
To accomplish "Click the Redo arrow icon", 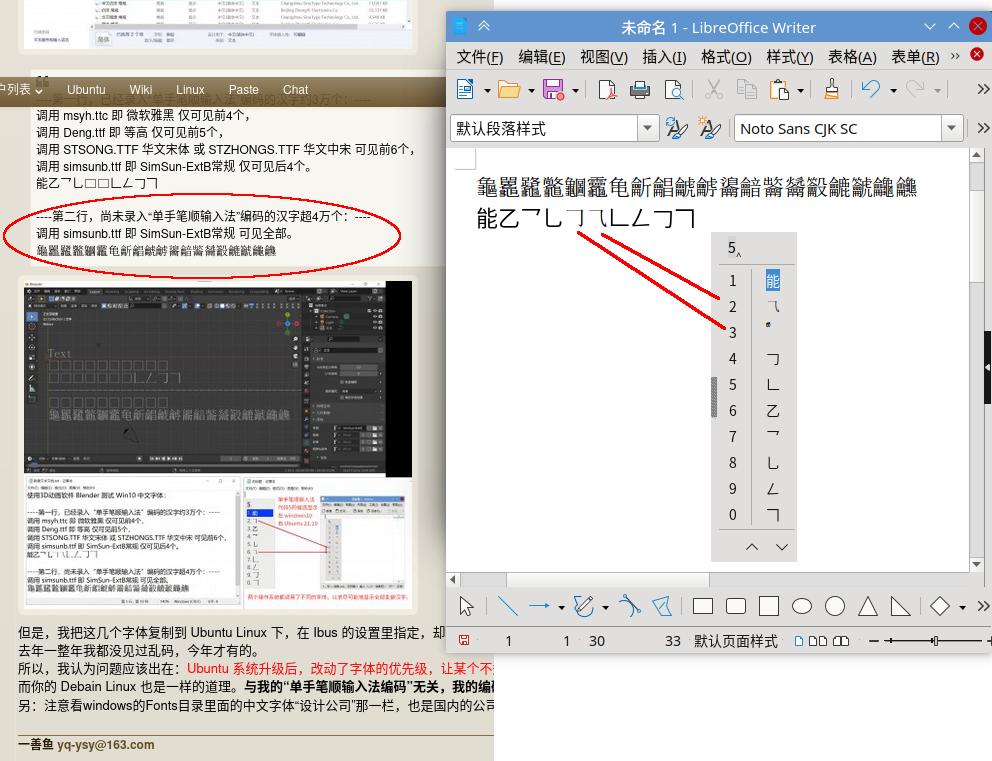I will point(915,89).
